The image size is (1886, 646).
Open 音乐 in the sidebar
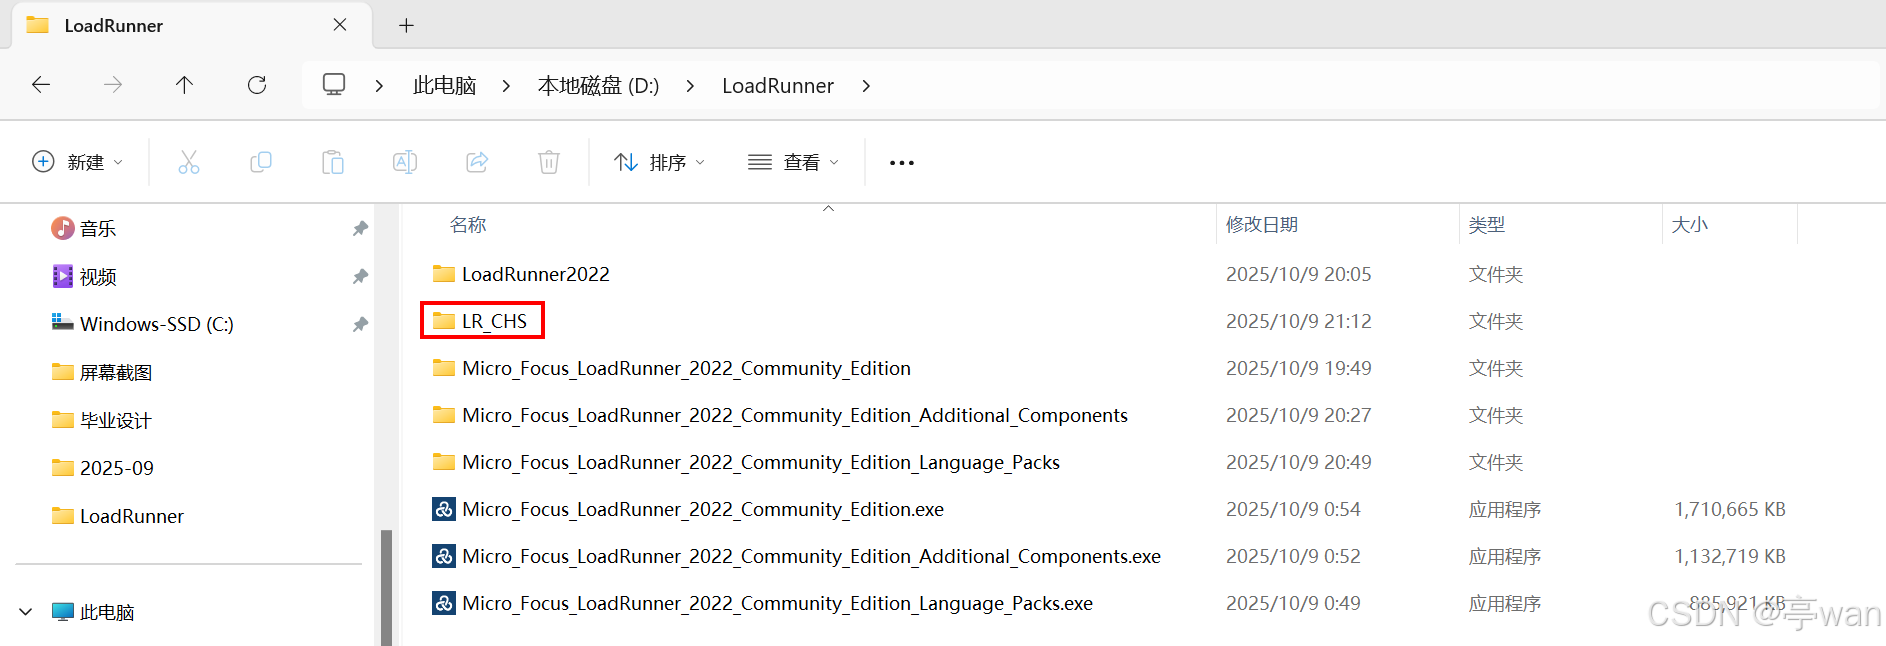[x=98, y=228]
